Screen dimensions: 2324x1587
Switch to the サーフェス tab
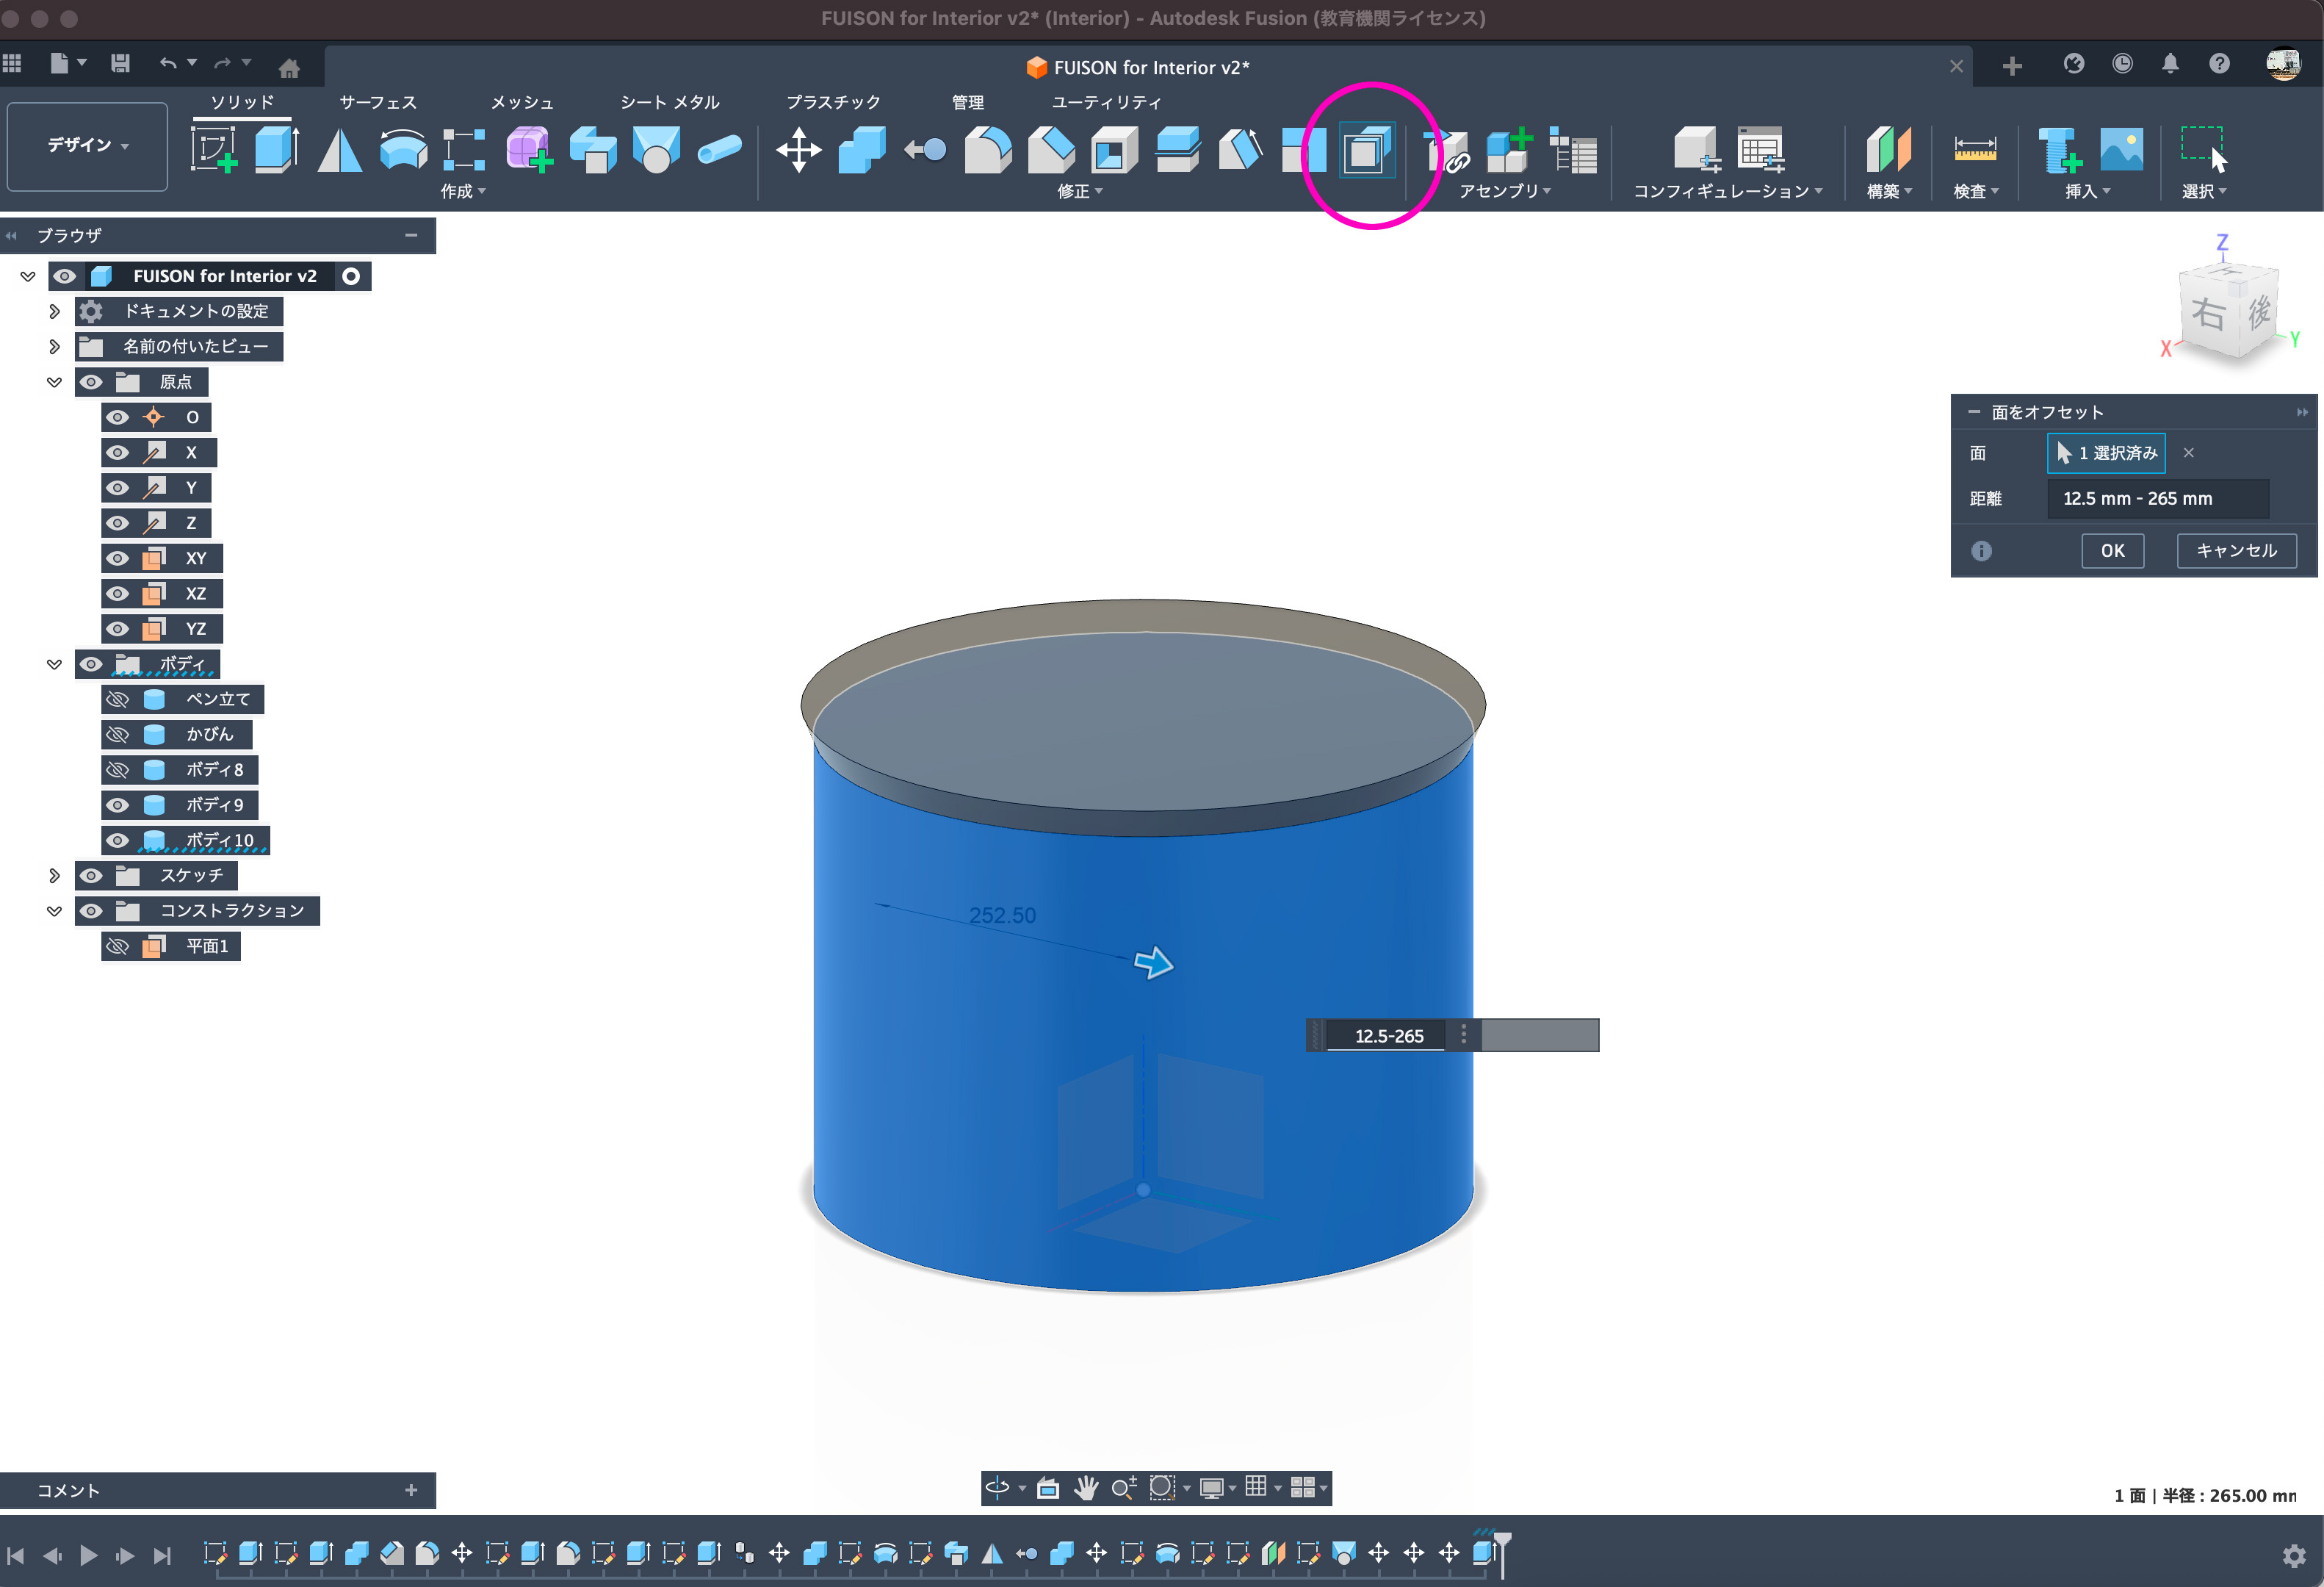377,102
